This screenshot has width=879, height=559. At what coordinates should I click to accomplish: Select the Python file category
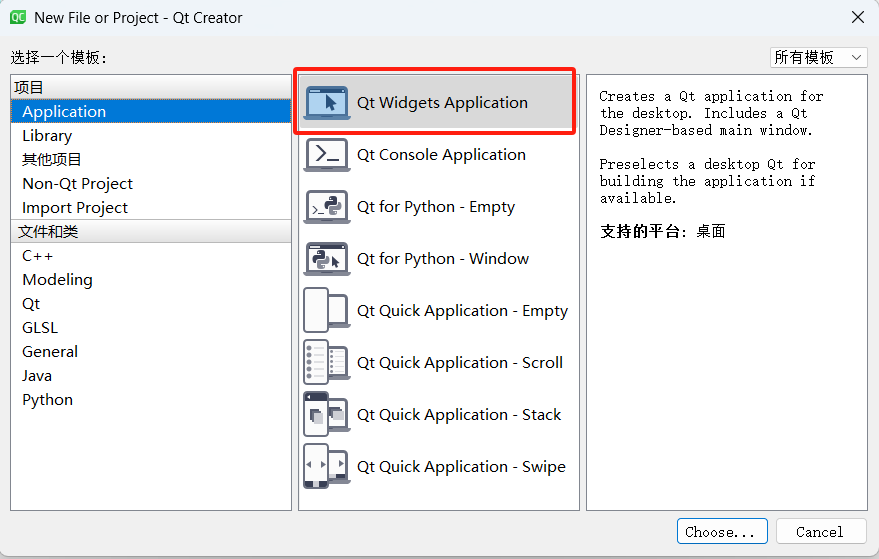pos(151,400)
